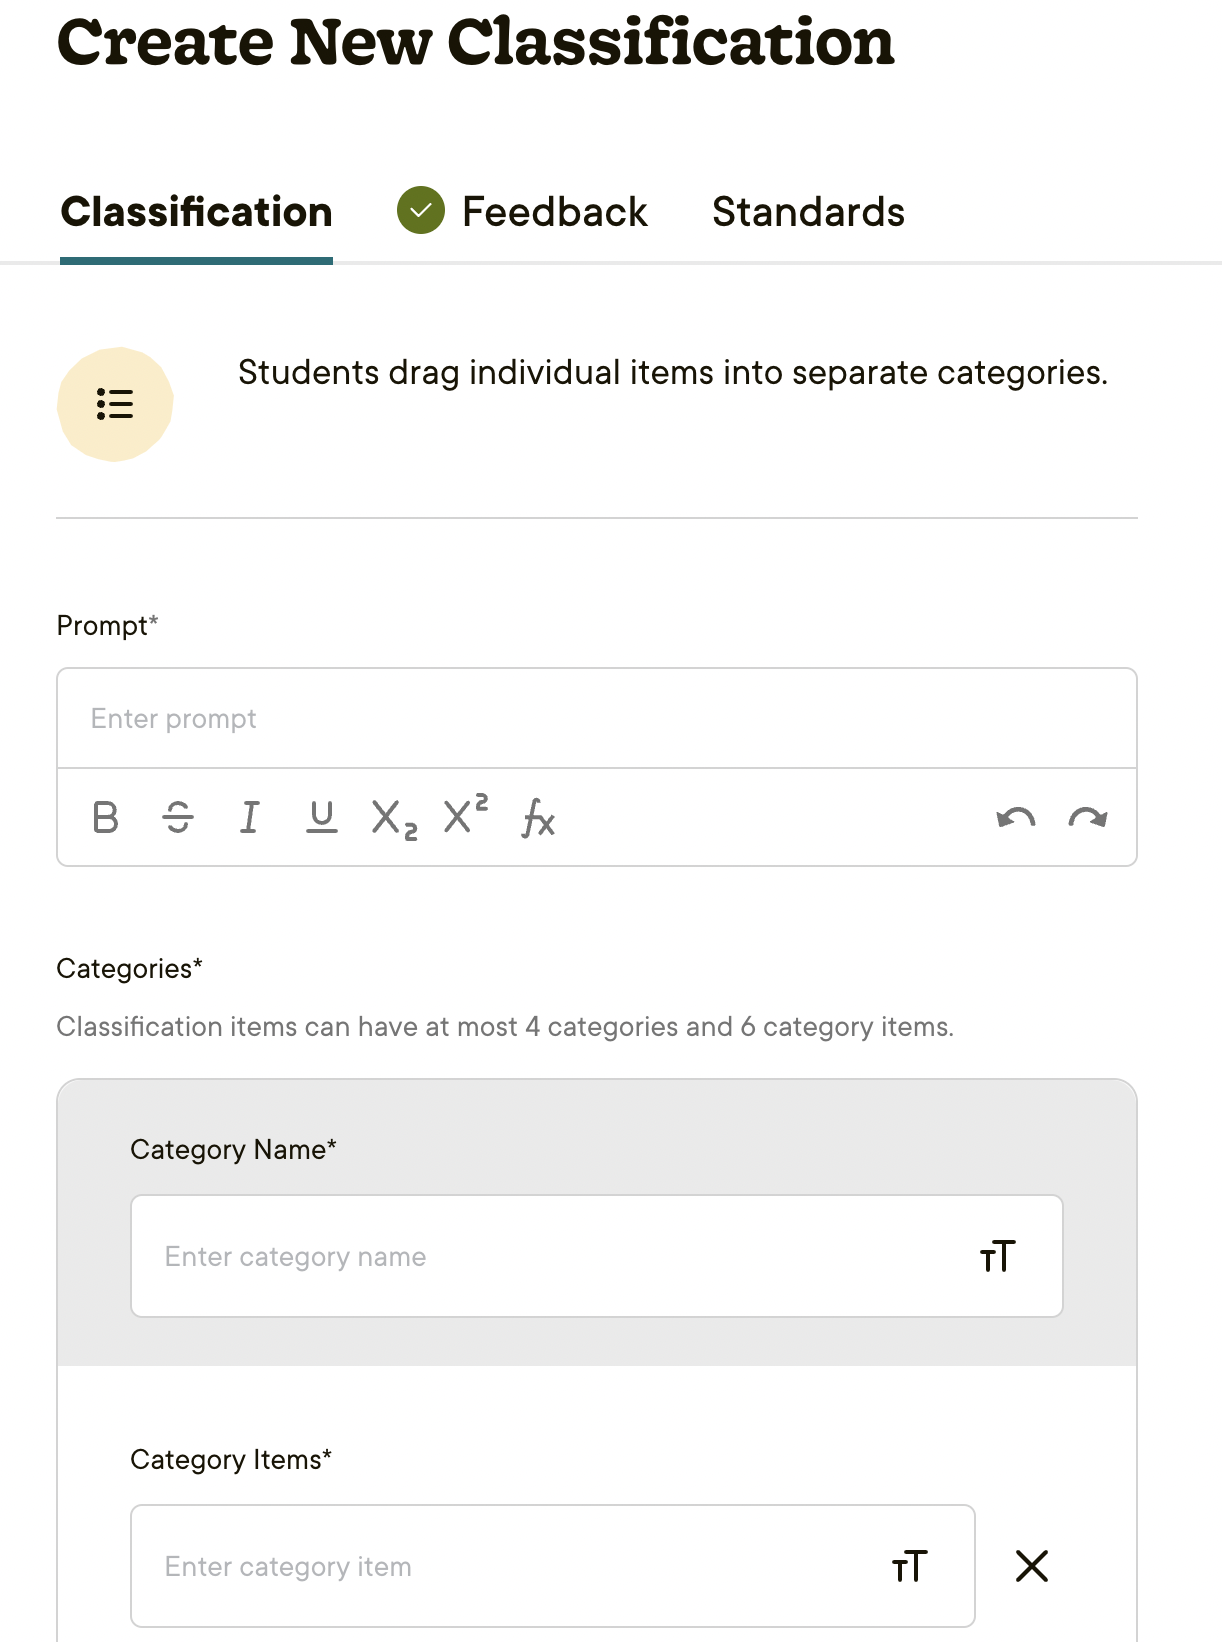The image size is (1222, 1642).
Task: Click the green checkmark on the Feedback tab
Action: [x=420, y=211]
